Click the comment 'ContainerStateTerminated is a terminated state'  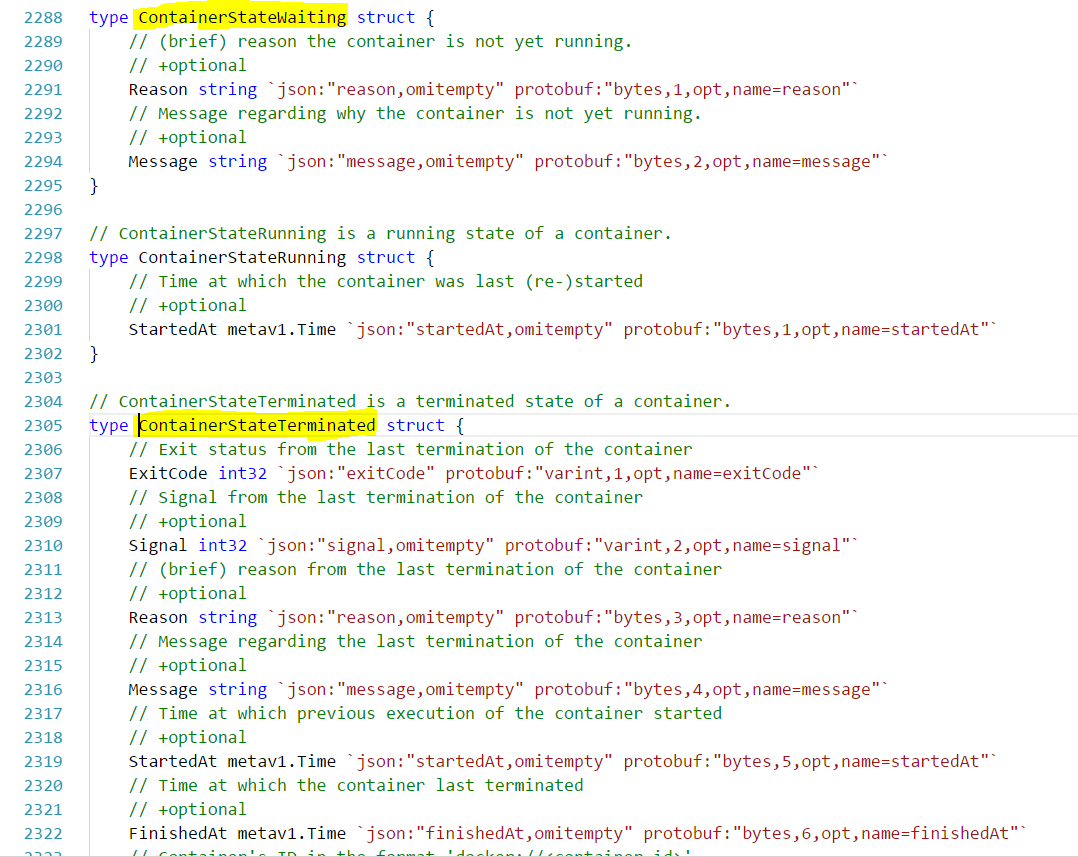[410, 401]
